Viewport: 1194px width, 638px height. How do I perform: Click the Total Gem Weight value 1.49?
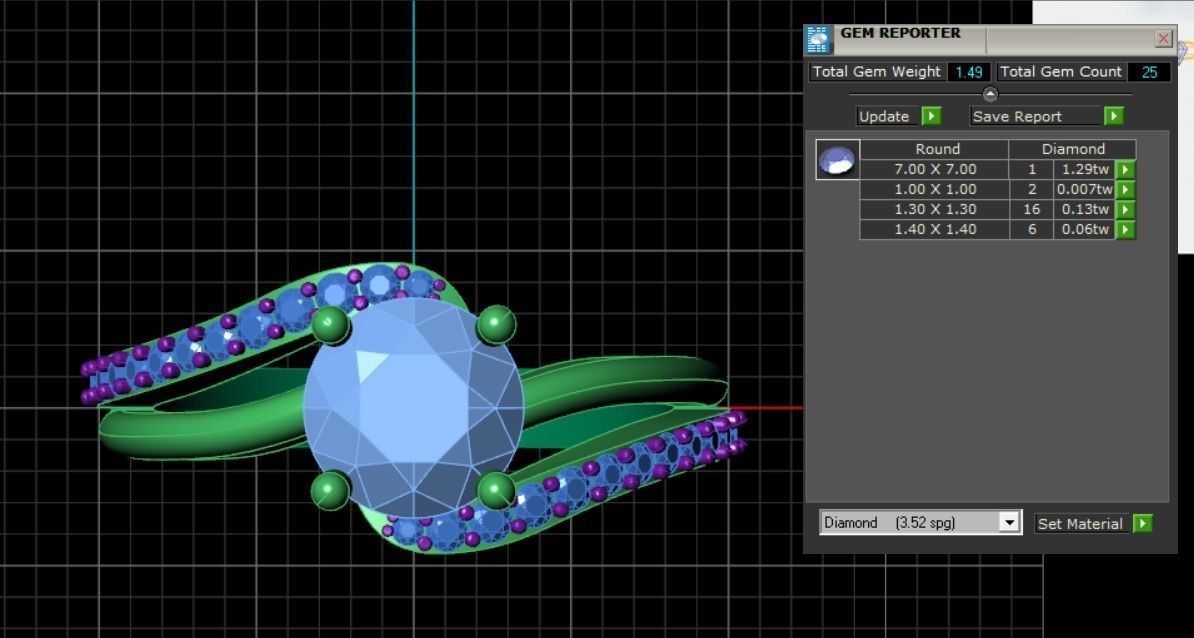click(969, 72)
